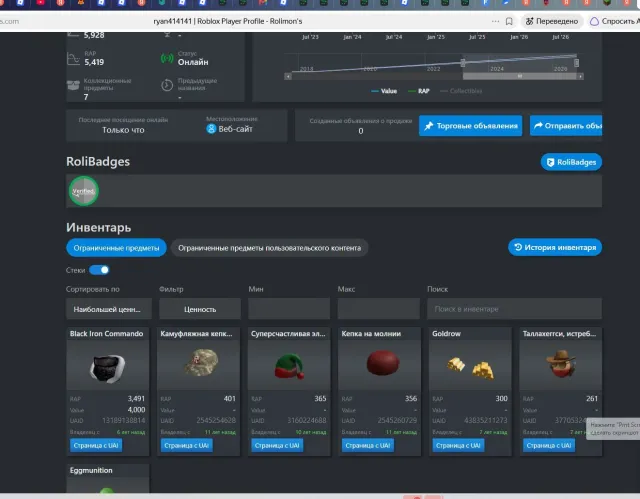Toggle the Стеки stacks switch
The width and height of the screenshot is (640, 499).
(x=99, y=270)
